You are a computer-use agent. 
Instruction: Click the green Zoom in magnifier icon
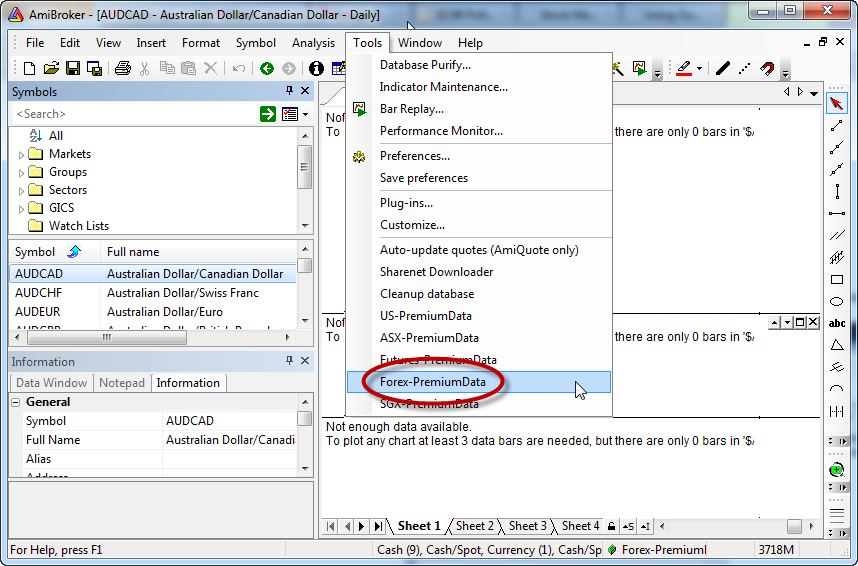coord(836,470)
